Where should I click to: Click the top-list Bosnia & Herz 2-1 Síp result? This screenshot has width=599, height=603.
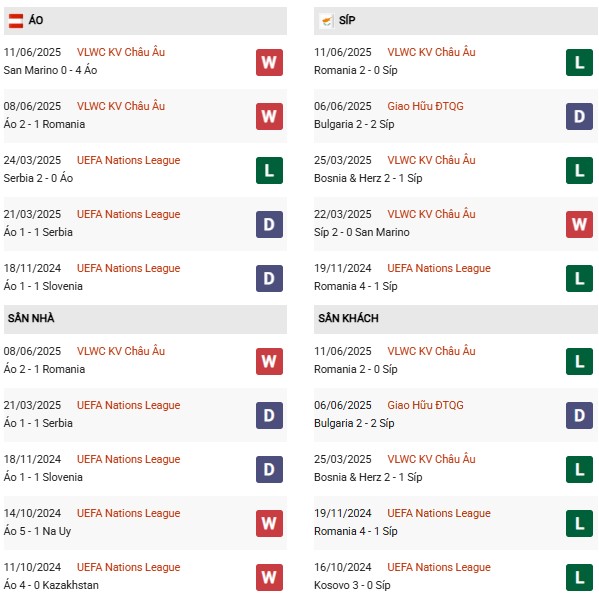coord(368,178)
